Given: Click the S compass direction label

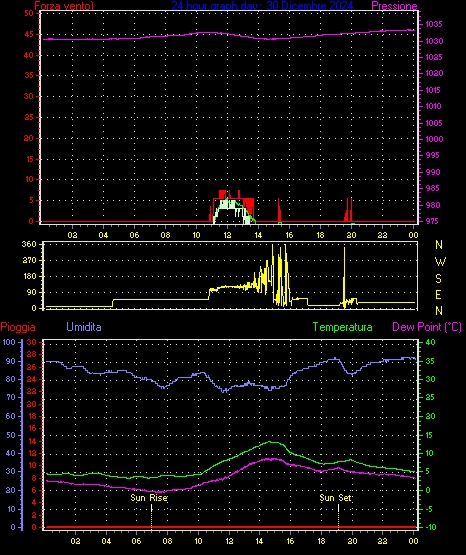Looking at the screenshot, I should (x=438, y=279).
